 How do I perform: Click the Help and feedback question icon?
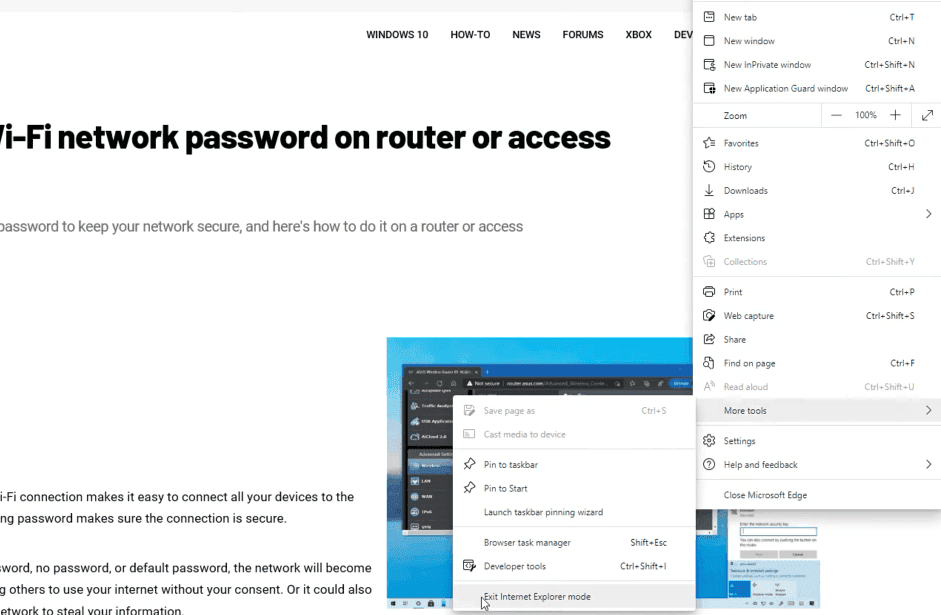point(709,464)
